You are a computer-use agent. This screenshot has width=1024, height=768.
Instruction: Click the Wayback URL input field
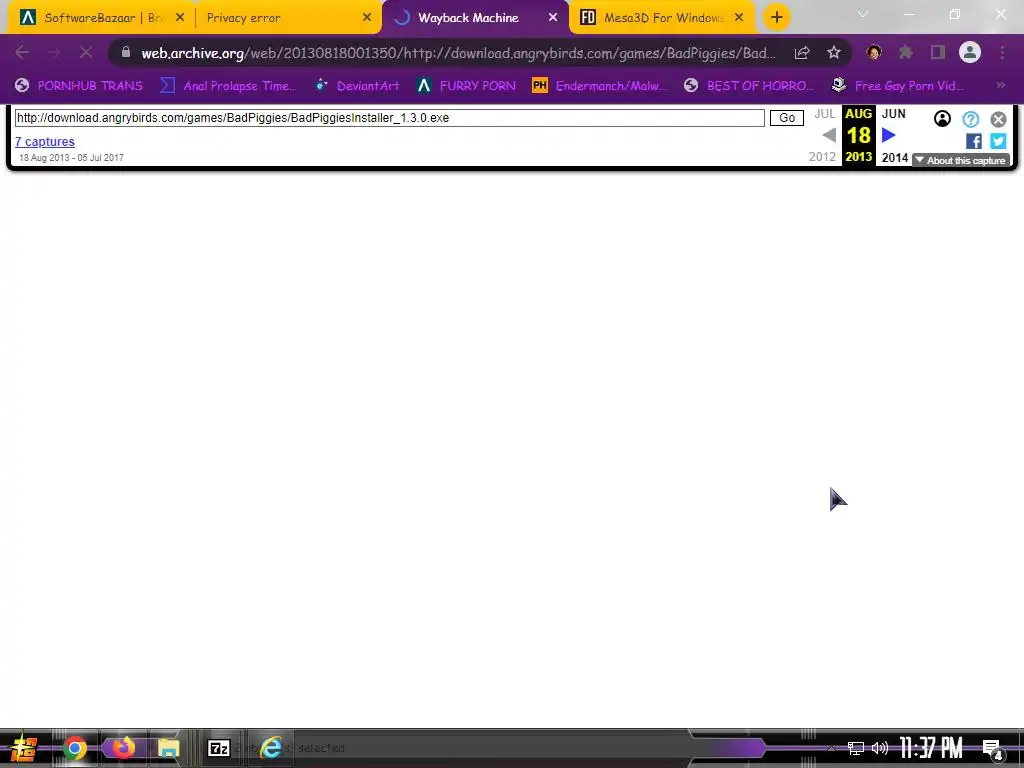click(x=389, y=118)
